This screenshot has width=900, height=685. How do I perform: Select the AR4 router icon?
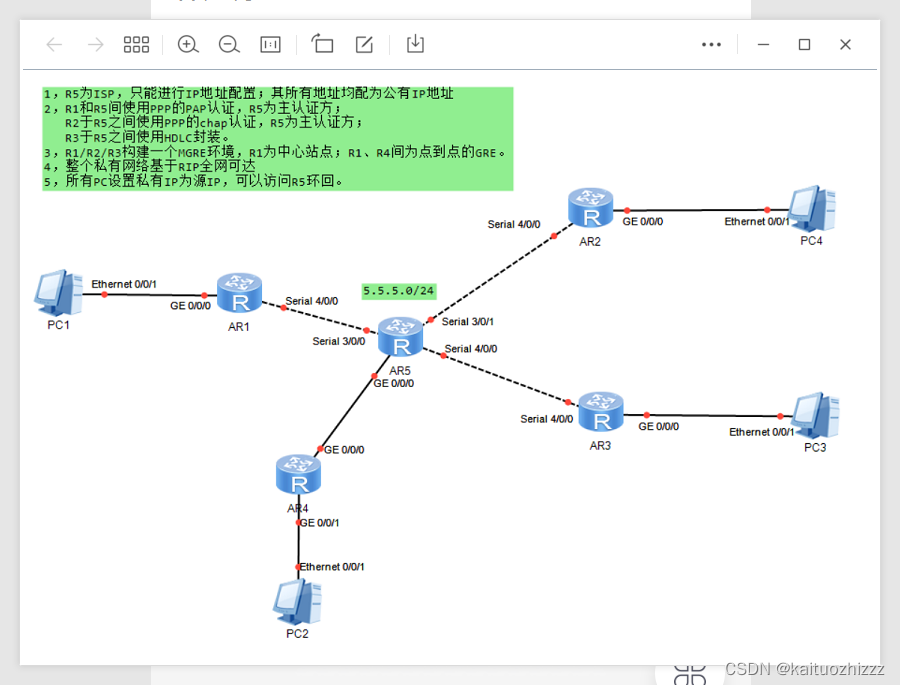pos(298,475)
